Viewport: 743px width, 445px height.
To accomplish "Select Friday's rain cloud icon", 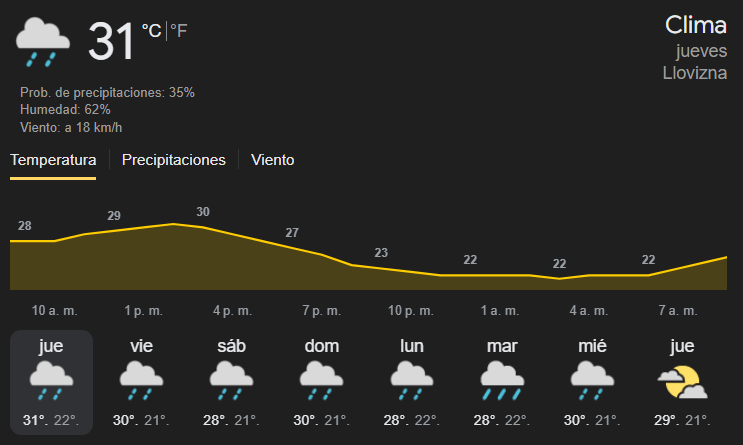I will click(141, 381).
